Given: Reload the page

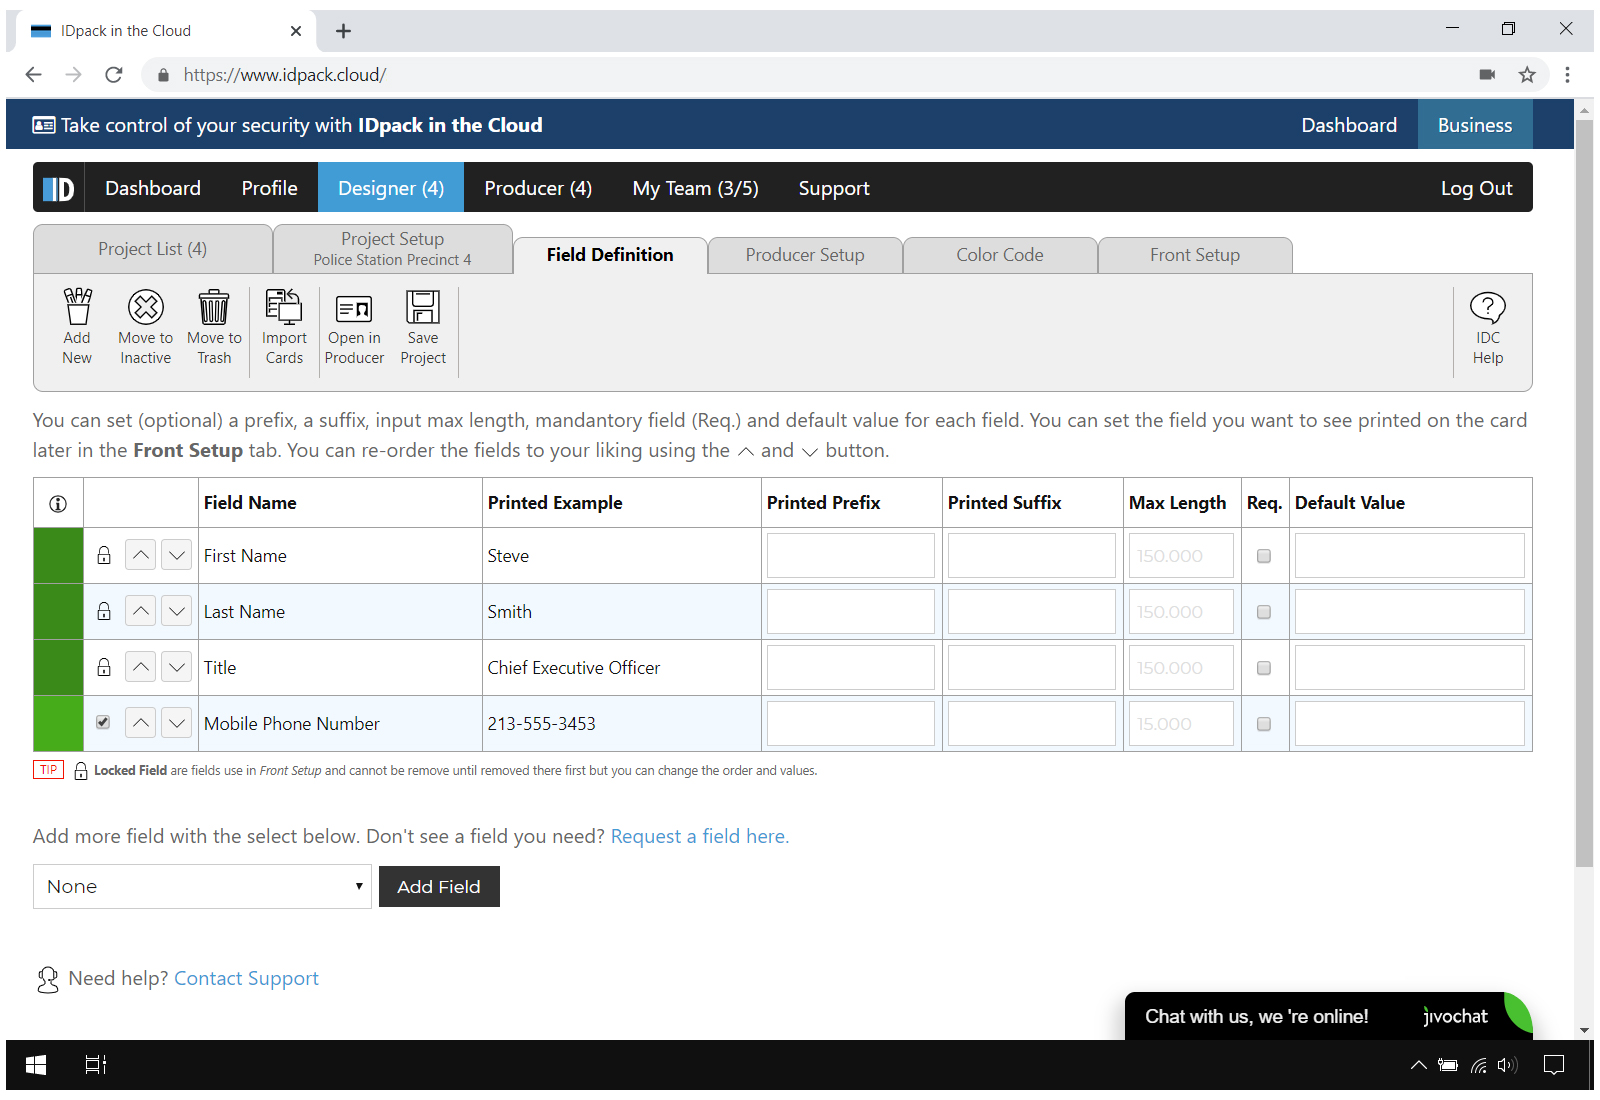Looking at the screenshot, I should point(114,74).
